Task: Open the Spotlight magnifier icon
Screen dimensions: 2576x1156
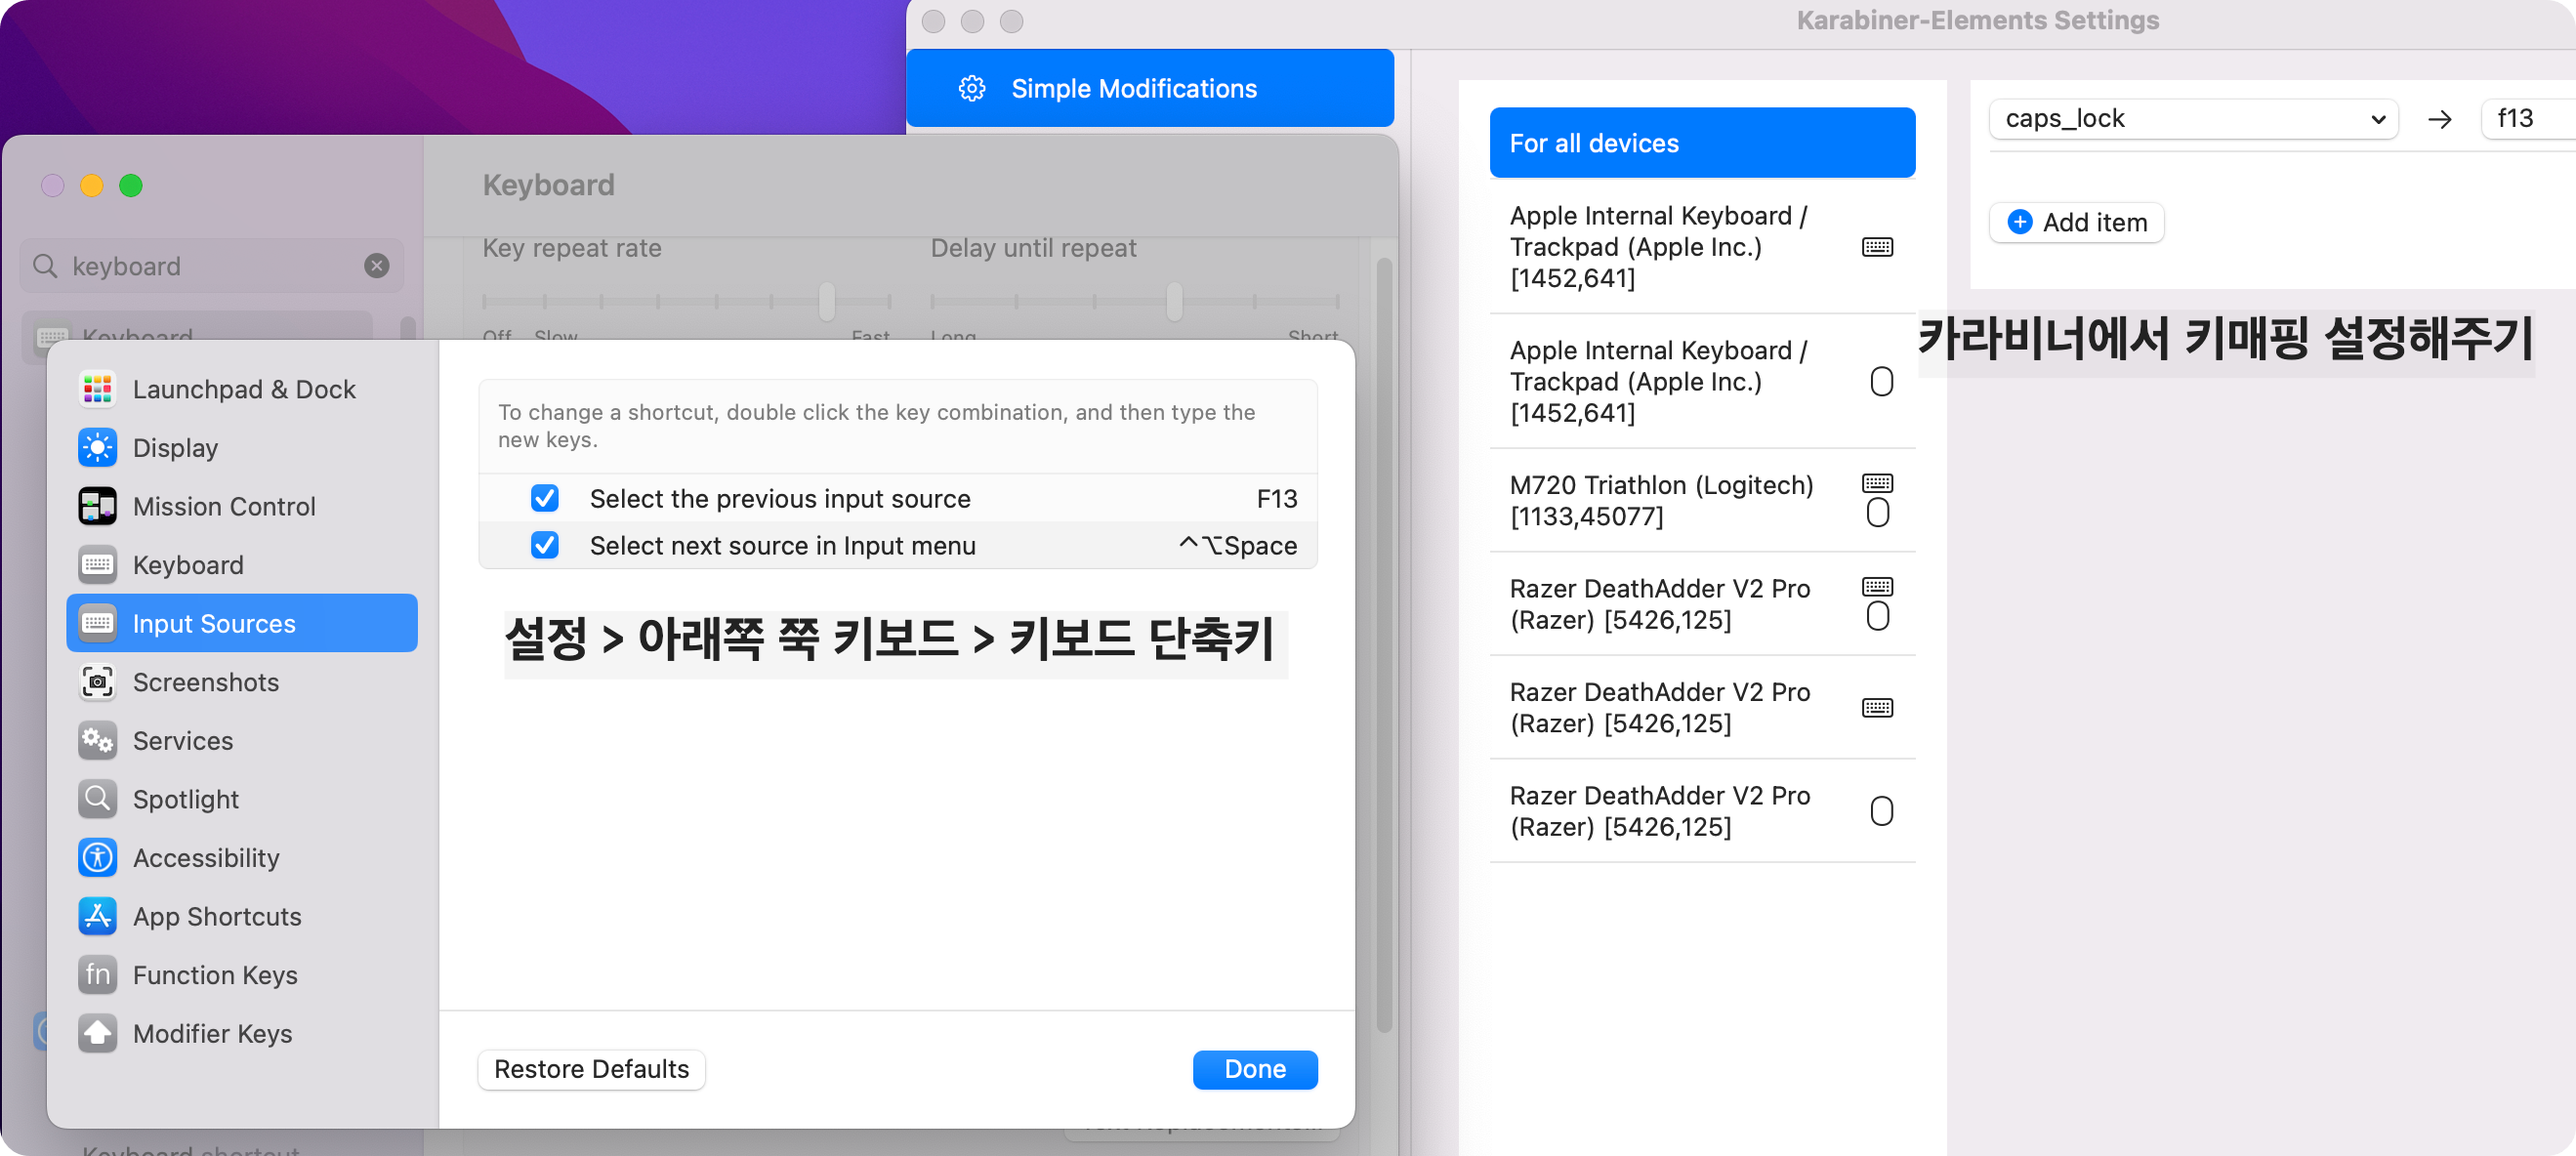Action: click(x=97, y=799)
